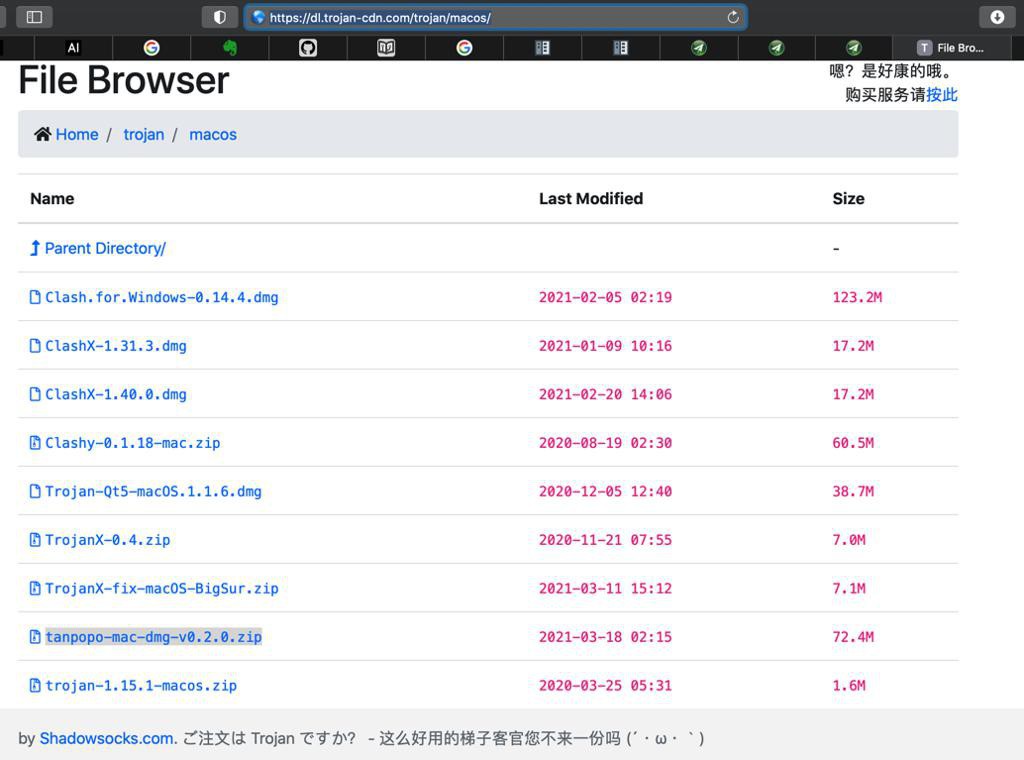The height and width of the screenshot is (760, 1024).
Task: Select the 72.4M size value
Action: [x=853, y=637]
